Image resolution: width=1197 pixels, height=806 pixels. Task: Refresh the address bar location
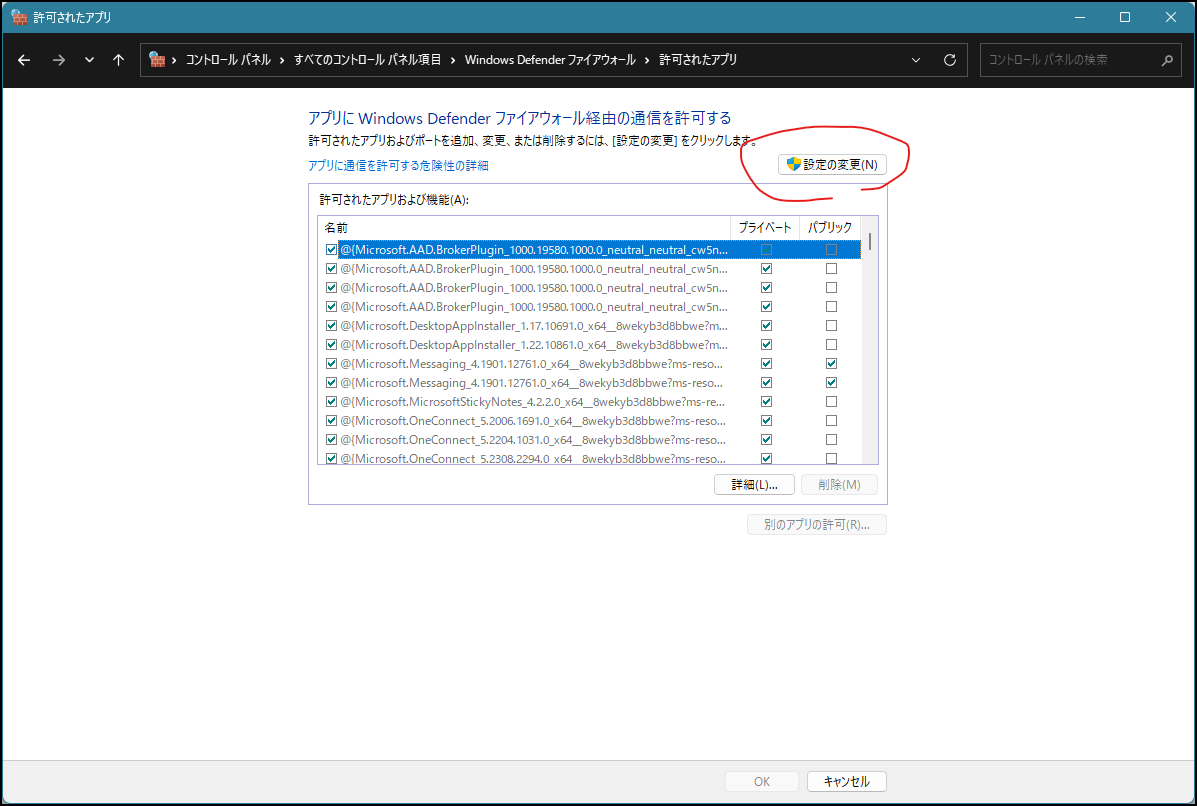click(950, 60)
